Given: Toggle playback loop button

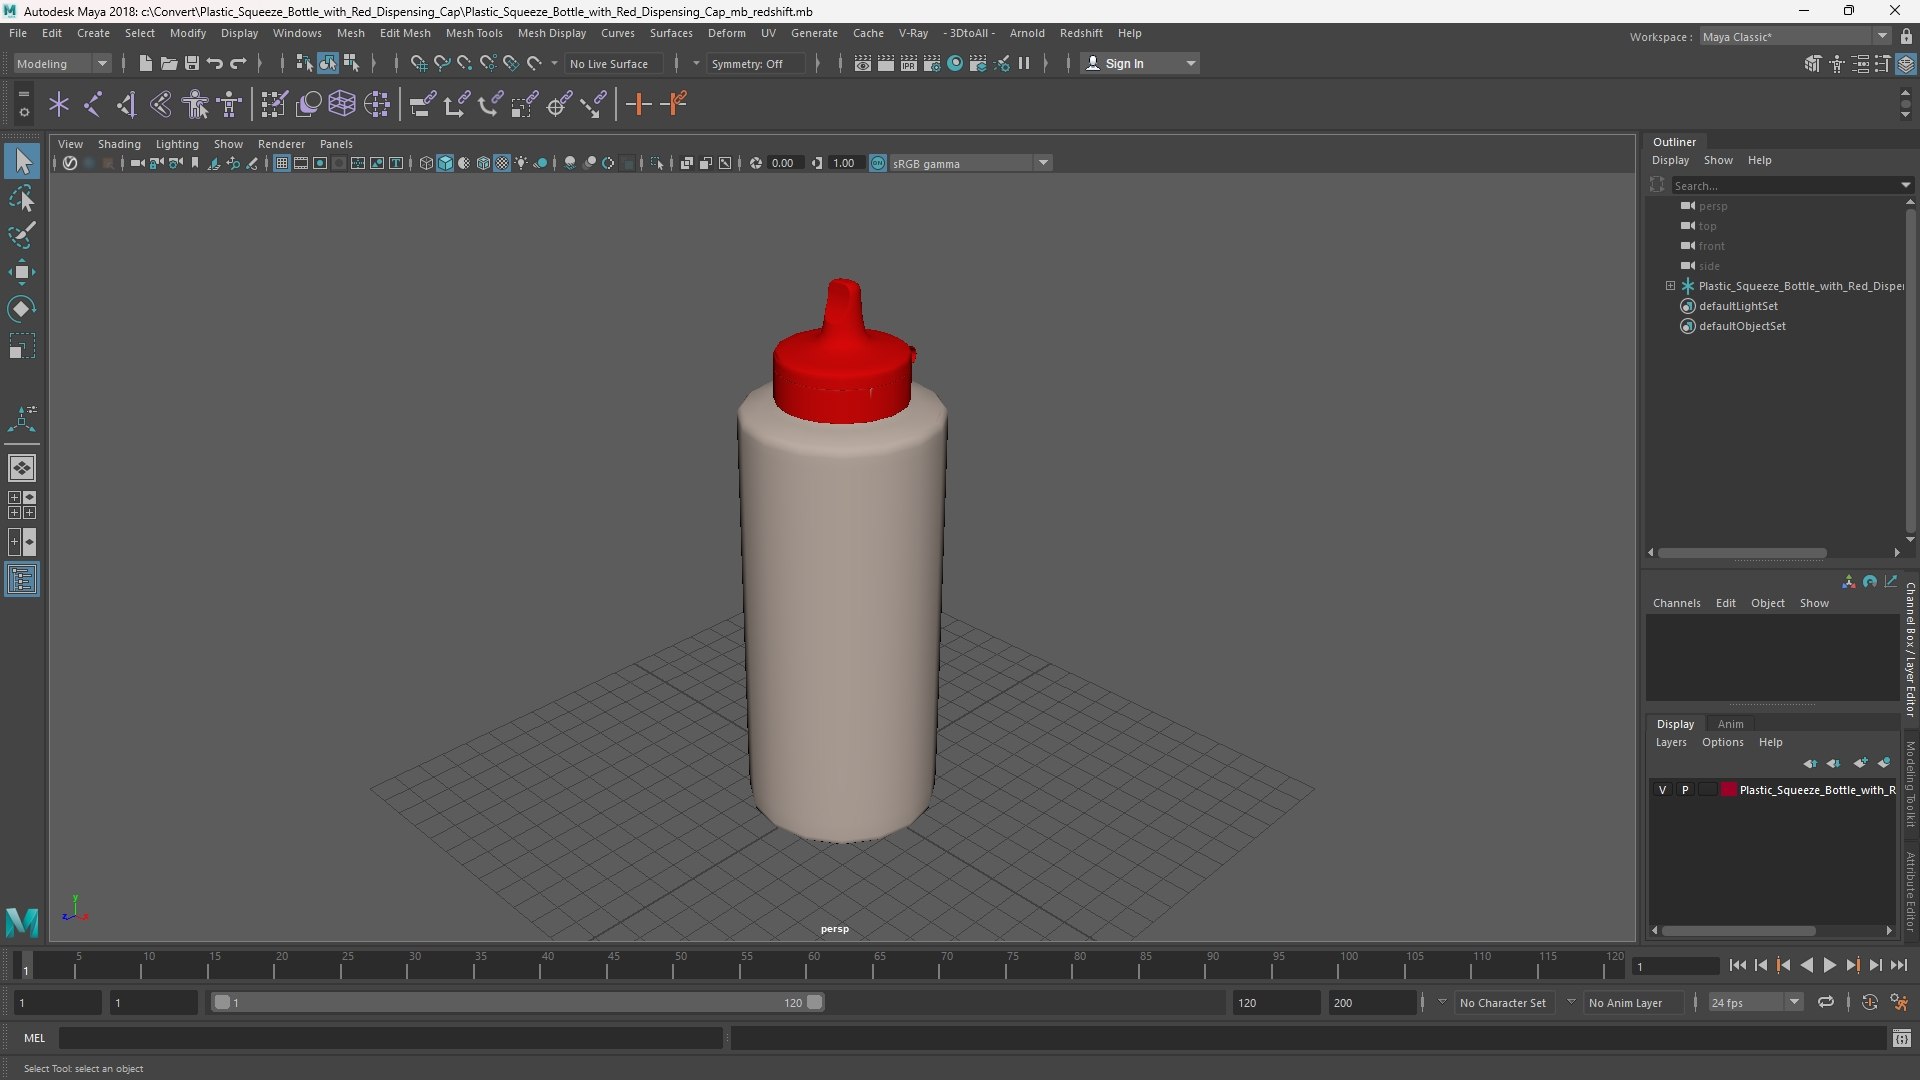Looking at the screenshot, I should point(1825,1002).
